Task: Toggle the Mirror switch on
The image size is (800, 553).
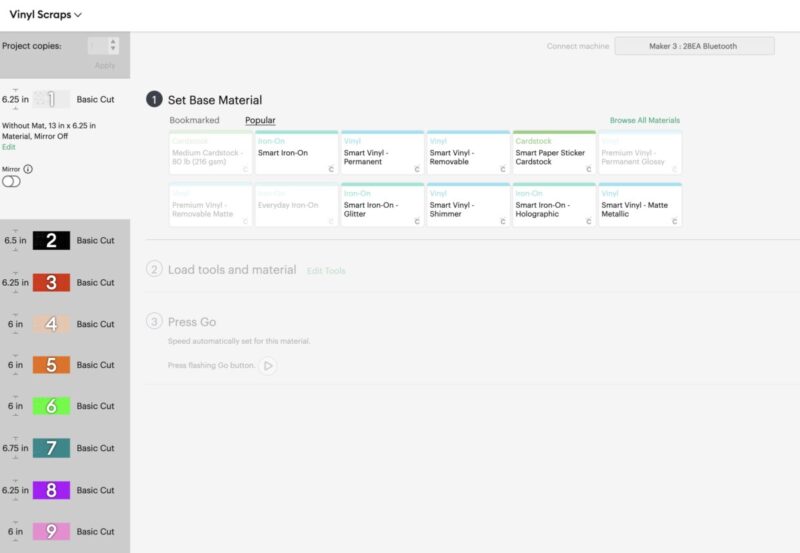Action: pos(11,182)
